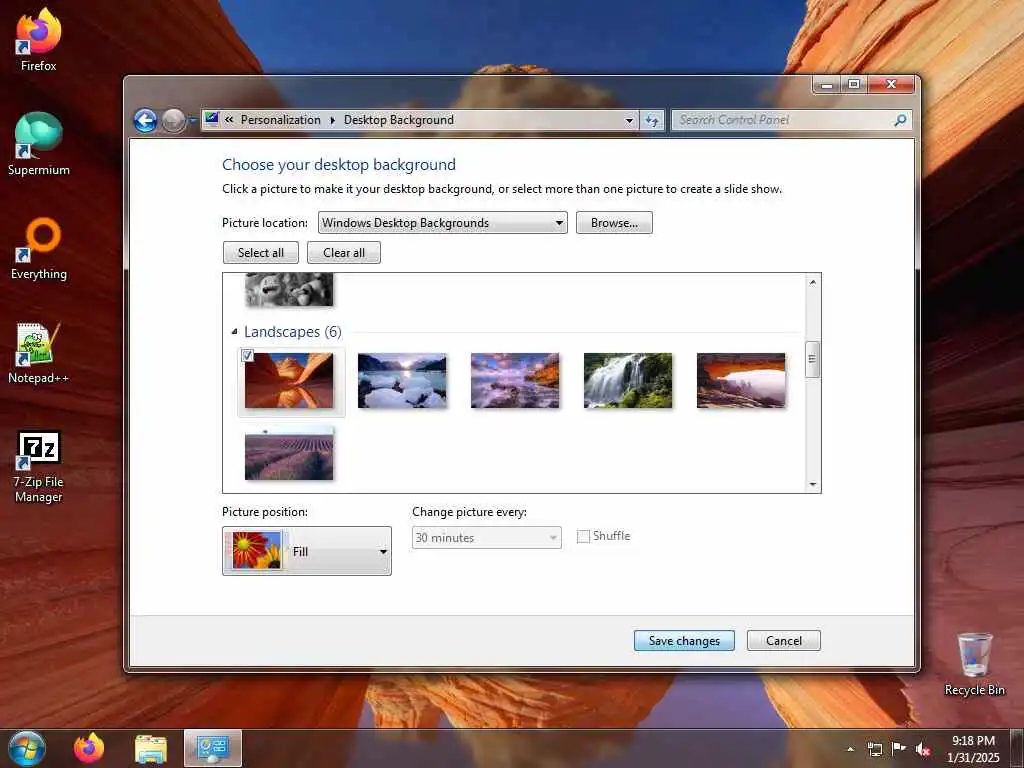This screenshot has height=768, width=1024.
Task: Open the Recycle Bin
Action: click(974, 664)
